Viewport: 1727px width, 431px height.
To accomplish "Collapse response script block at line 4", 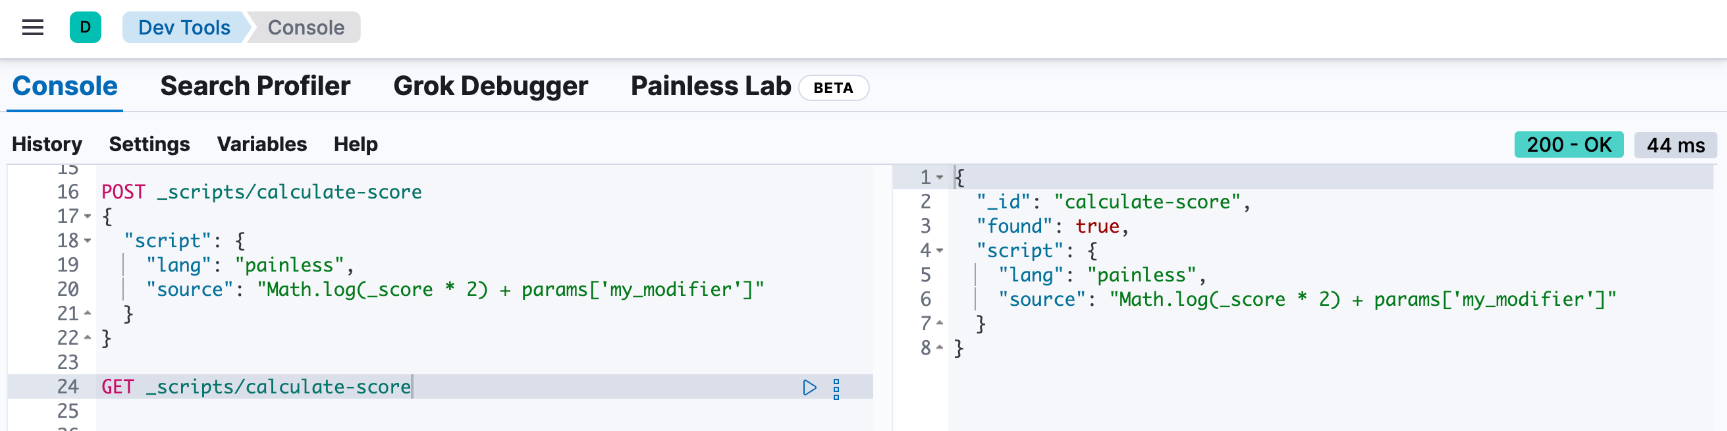I will (x=940, y=251).
